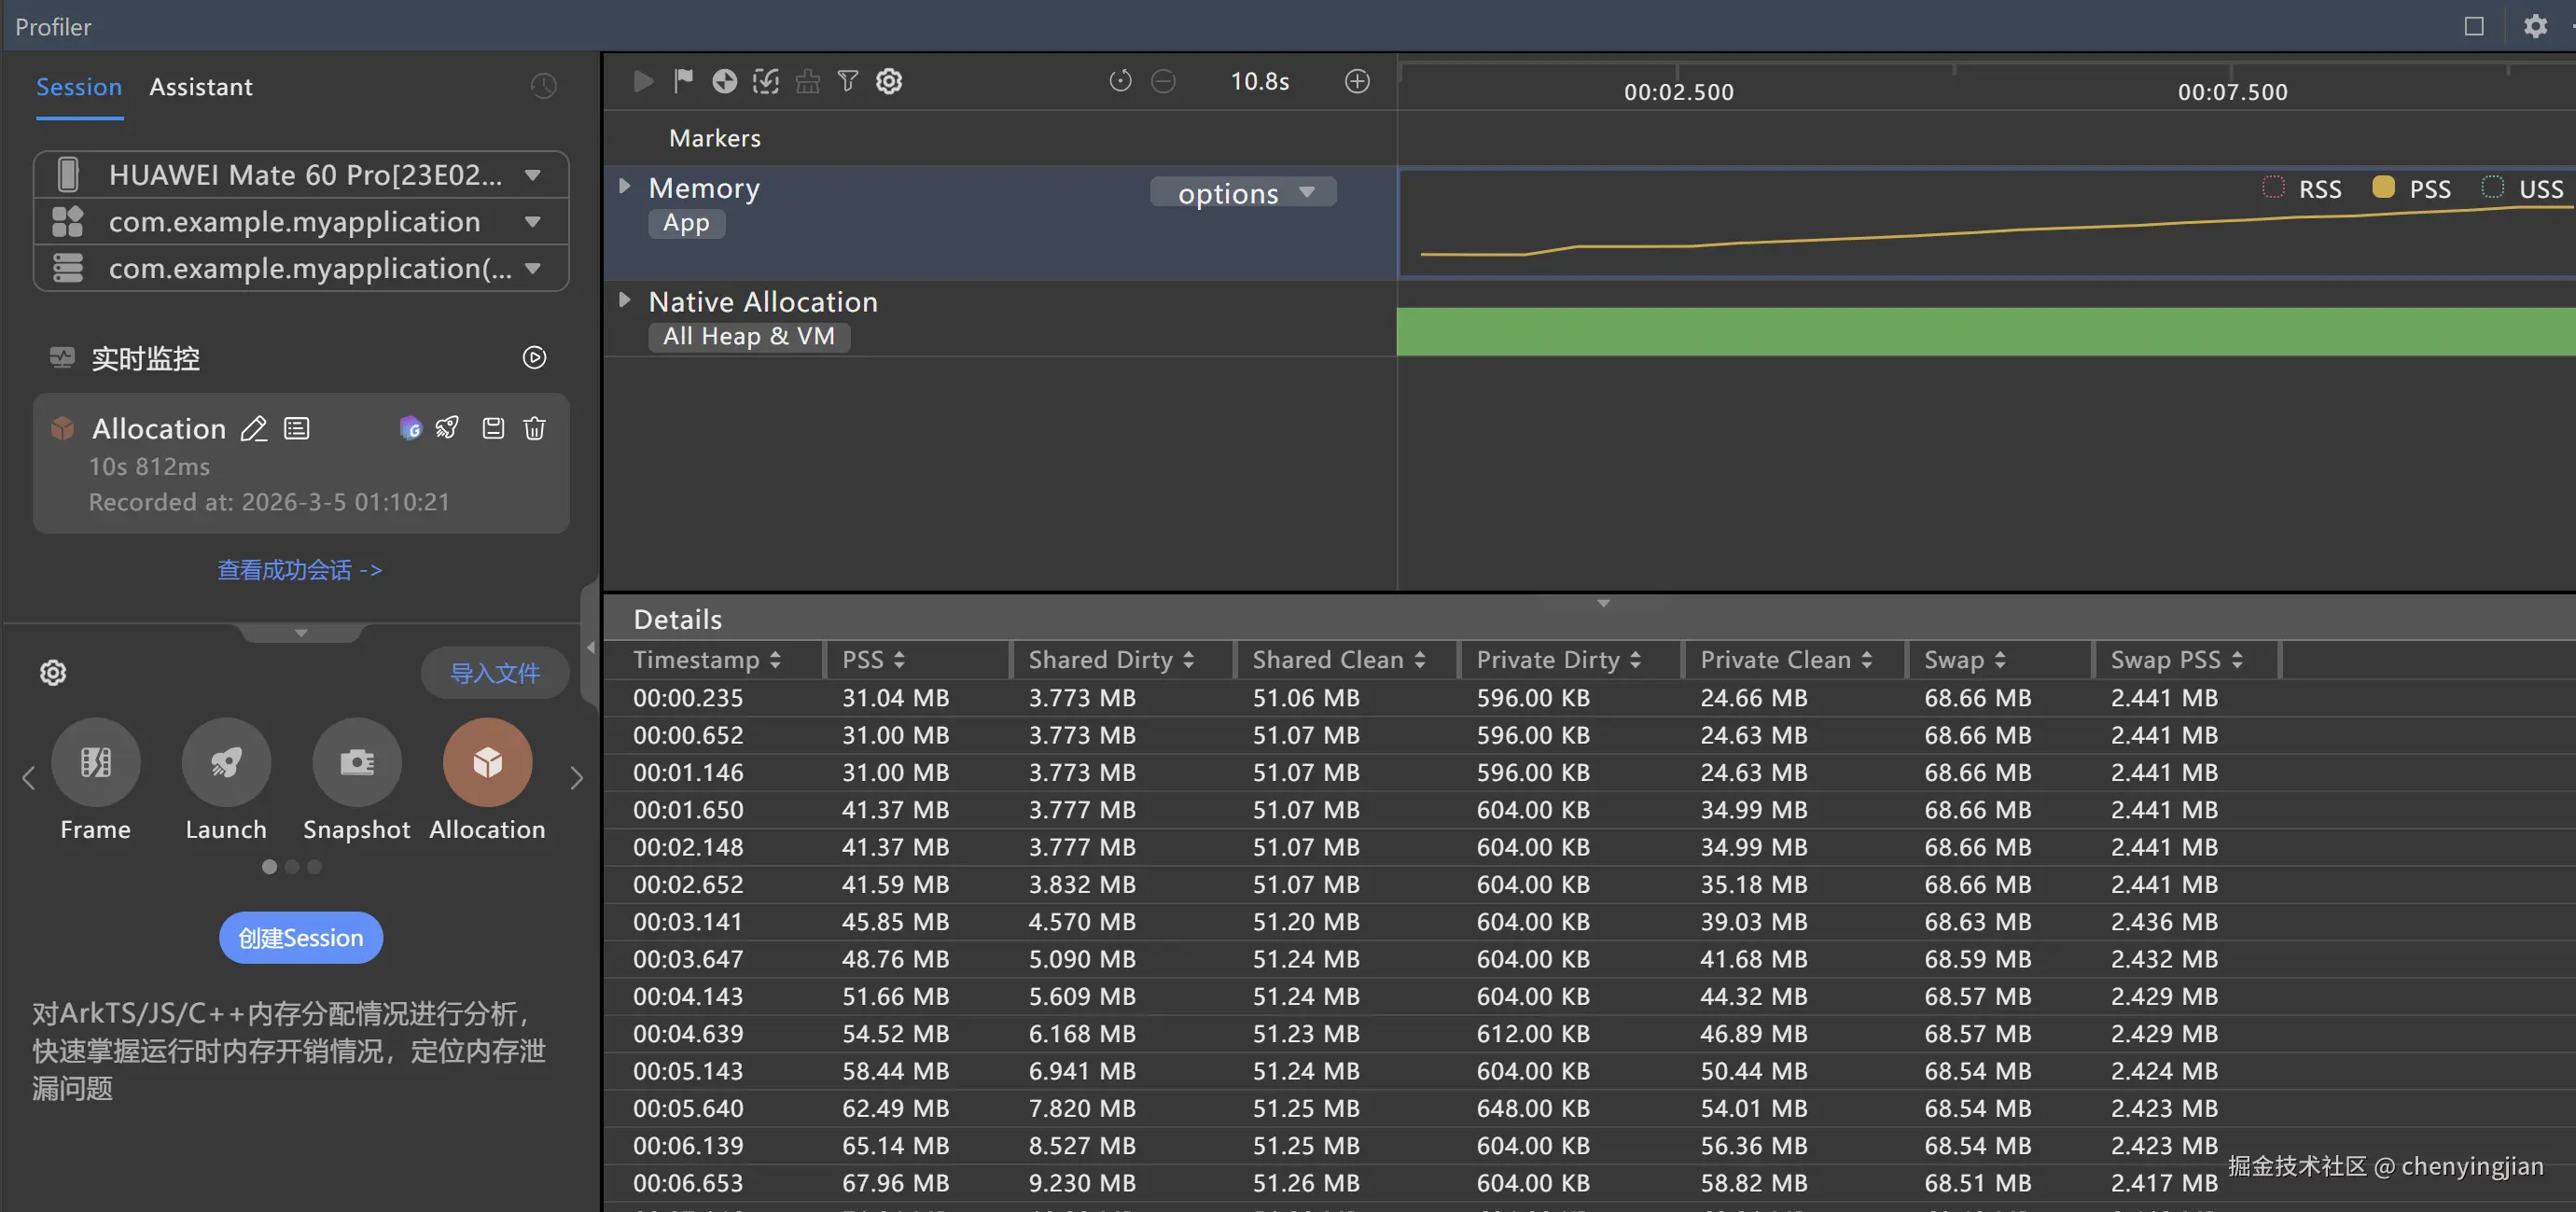Switch to the Assistant tab
The width and height of the screenshot is (2576, 1212).
tap(201, 87)
